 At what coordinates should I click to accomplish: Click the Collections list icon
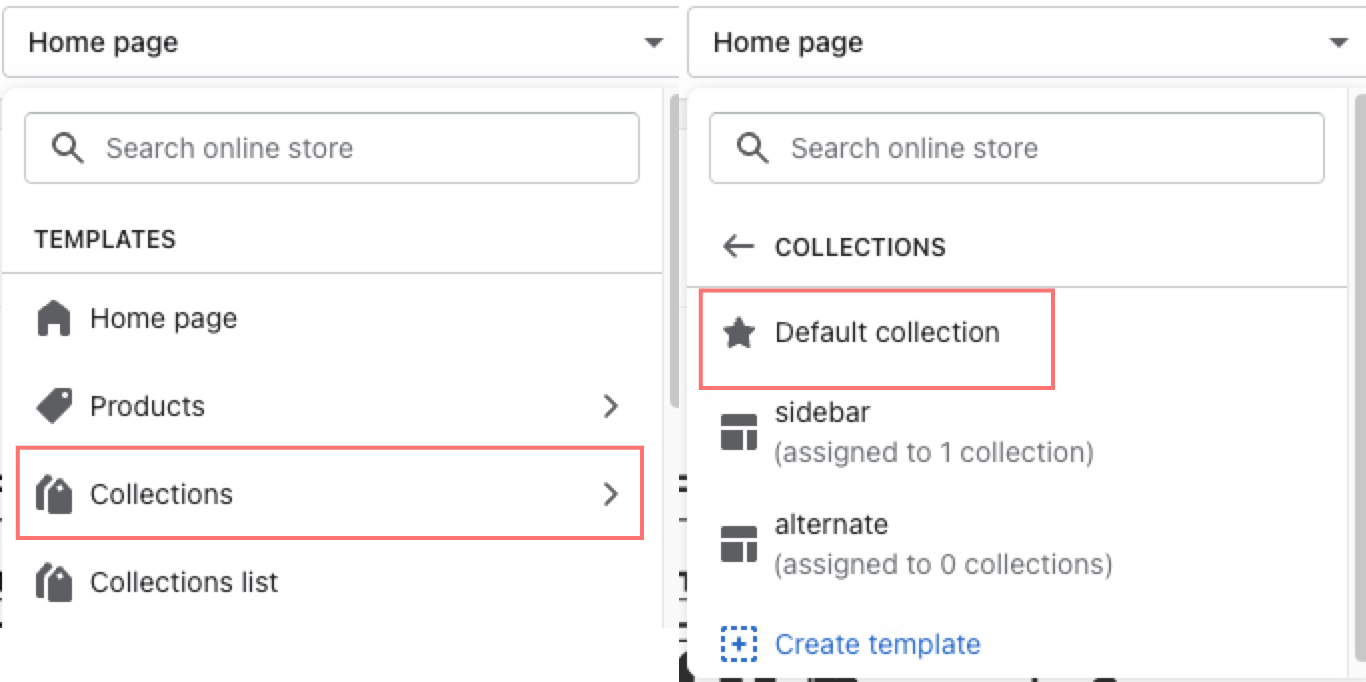[x=54, y=582]
